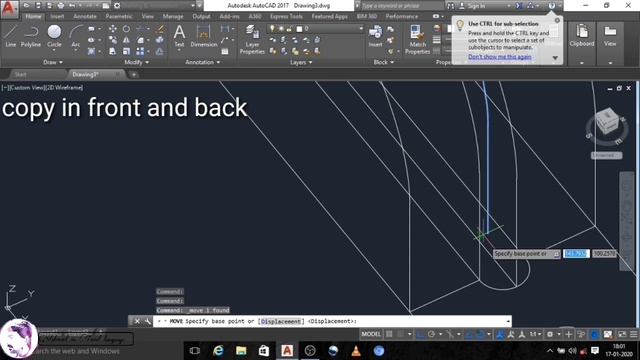Image resolution: width=640 pixels, height=360 pixels.
Task: Open the Express Tools ribbon tab
Action: click(x=286, y=16)
